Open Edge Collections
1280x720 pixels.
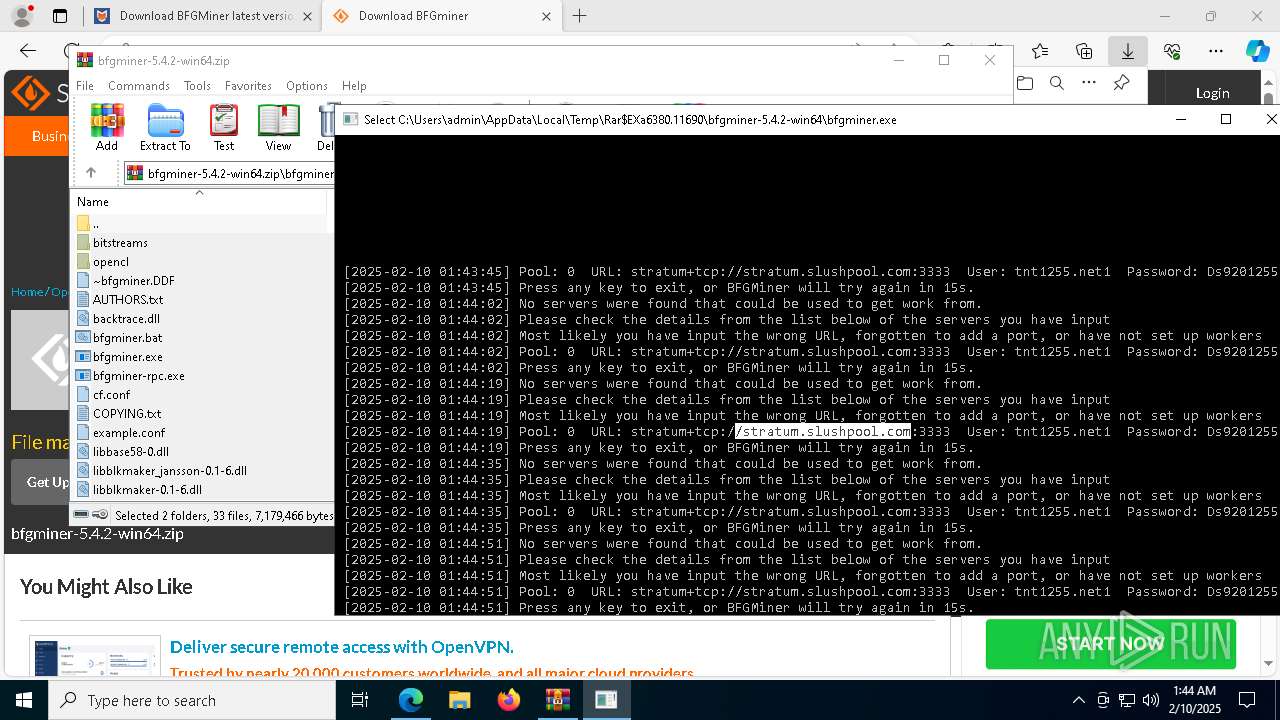coord(1084,51)
